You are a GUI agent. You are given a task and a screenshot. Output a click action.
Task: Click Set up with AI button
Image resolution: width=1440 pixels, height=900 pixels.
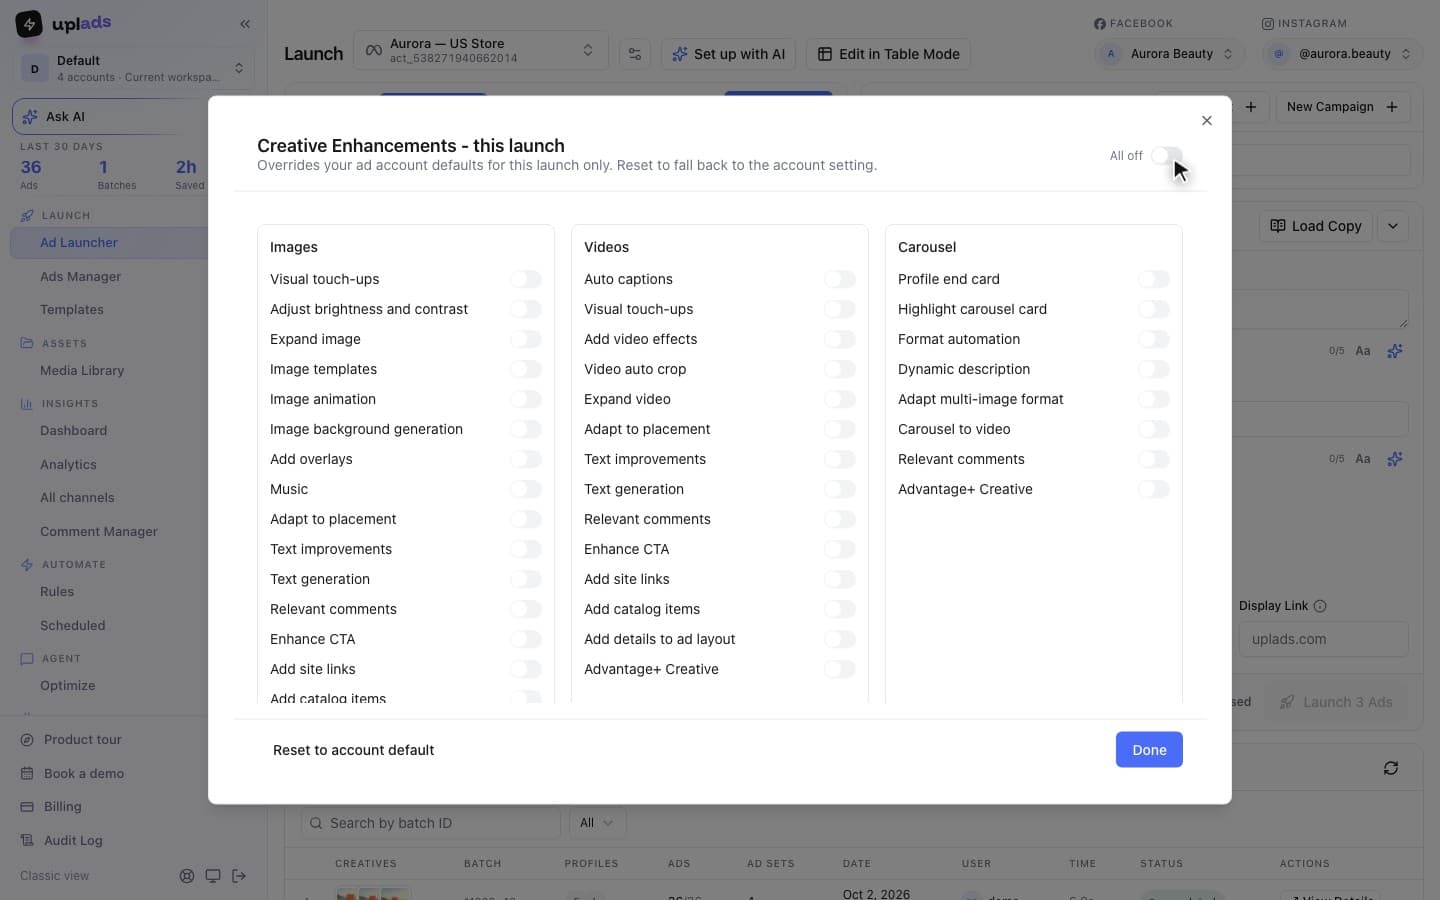click(x=728, y=54)
